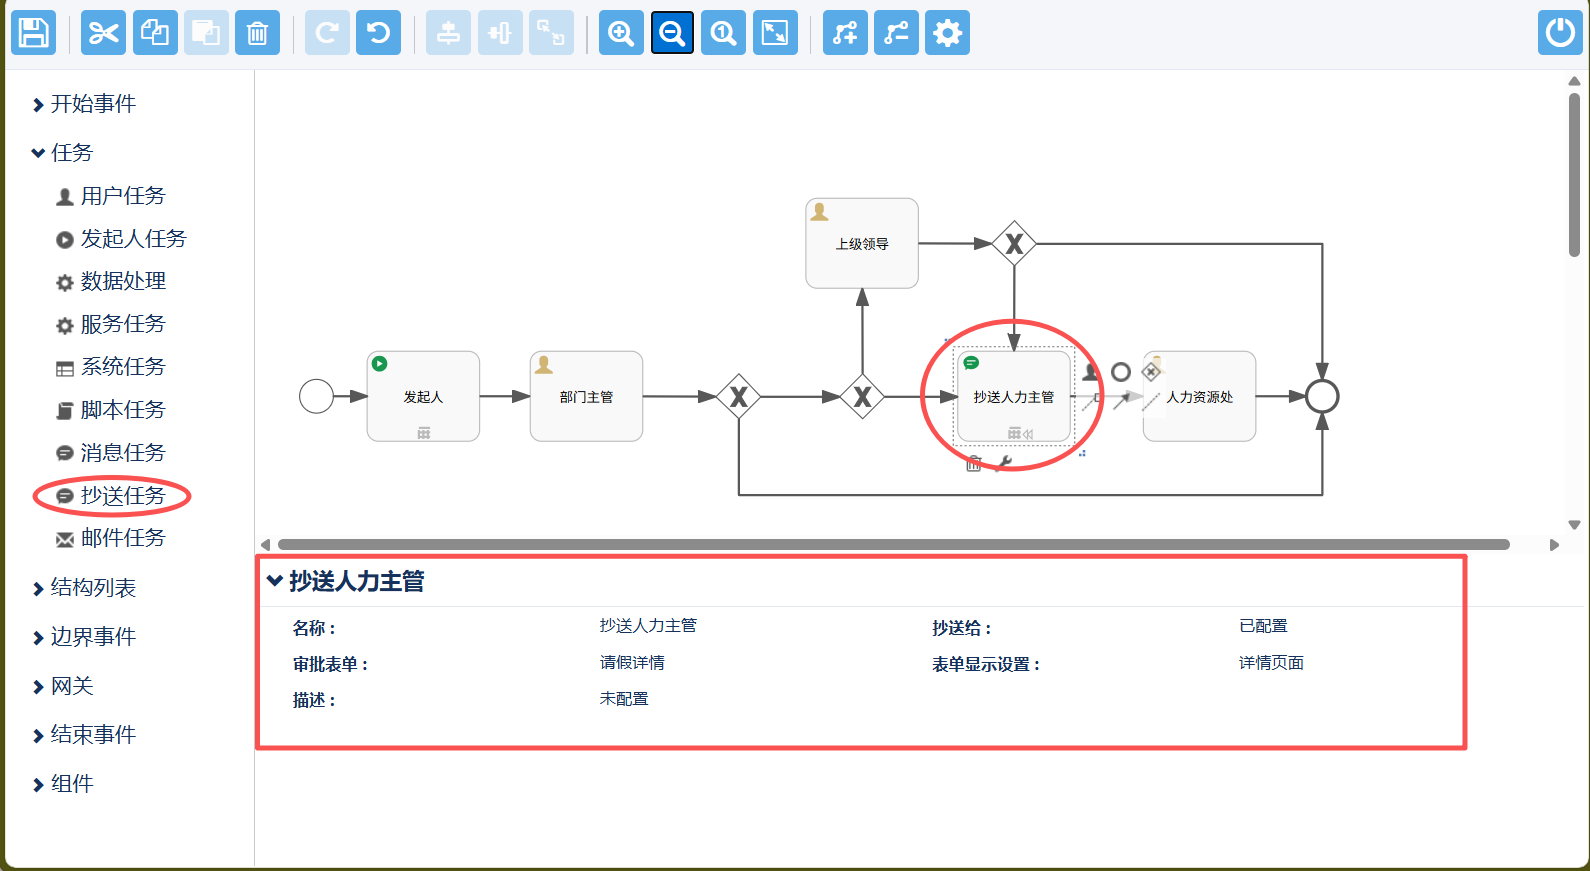Click the zoom in magnifier icon
The image size is (1590, 871).
point(621,33)
